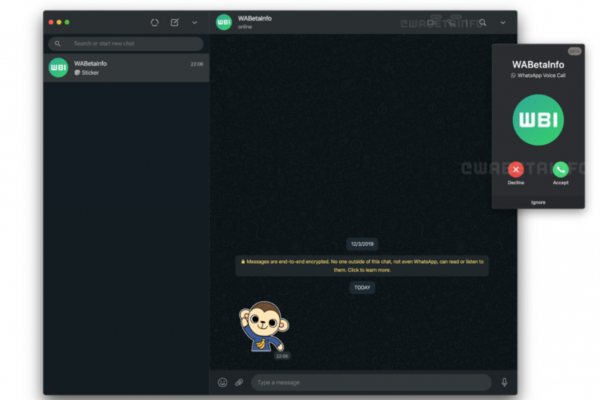Screen dimensions: 600x400
Task: Click the BETA badge on the call popup
Action: pos(574,51)
